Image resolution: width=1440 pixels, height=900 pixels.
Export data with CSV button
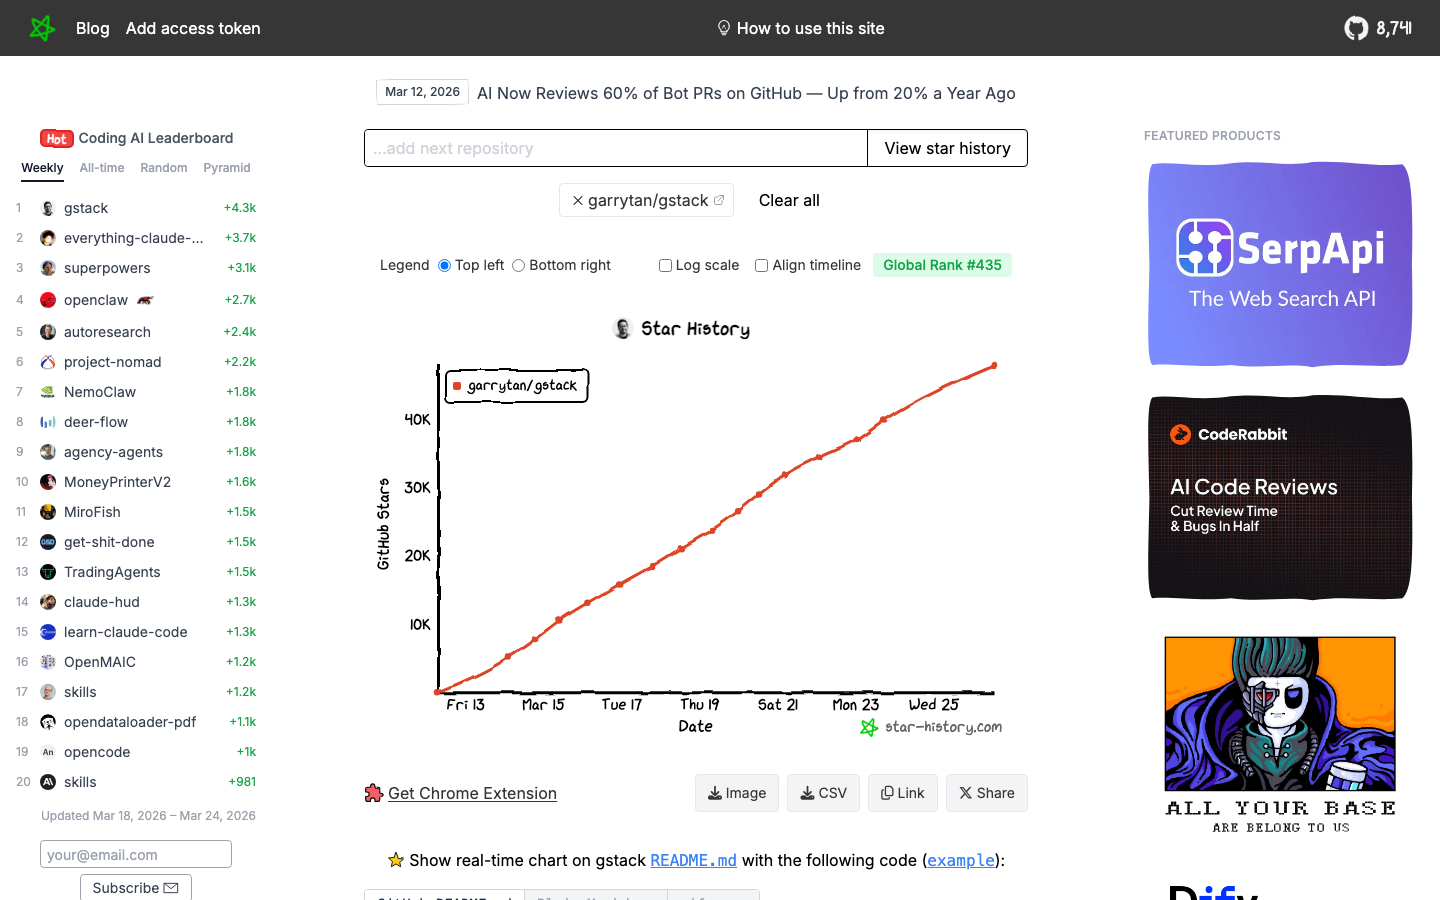823,793
